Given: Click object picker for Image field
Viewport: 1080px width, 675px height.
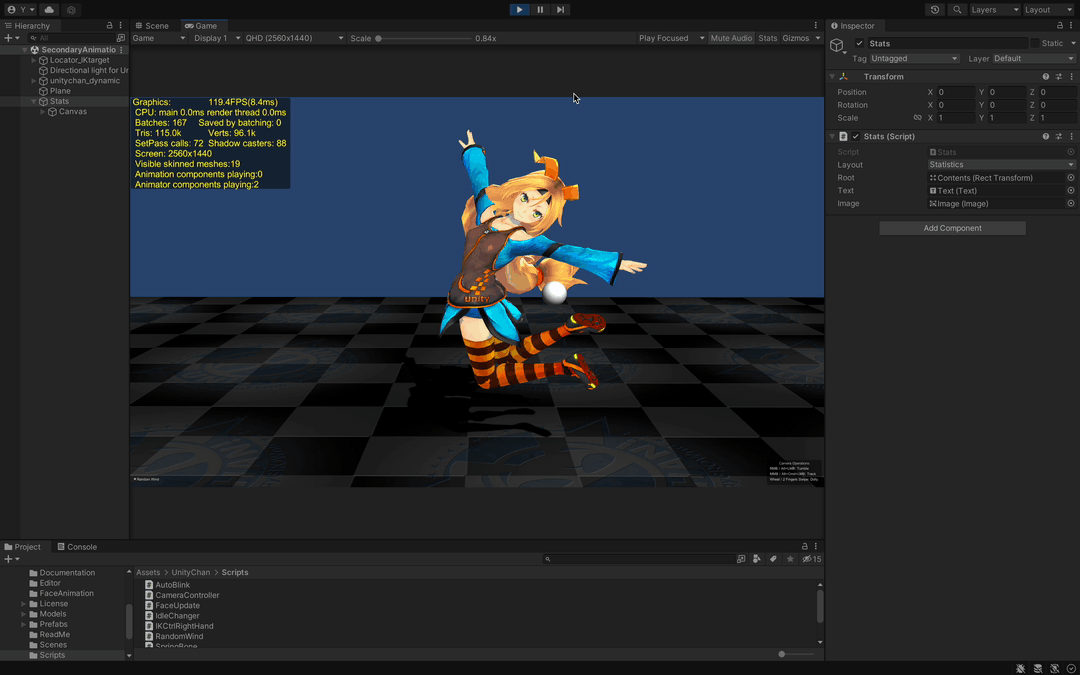Looking at the screenshot, I should [1071, 203].
